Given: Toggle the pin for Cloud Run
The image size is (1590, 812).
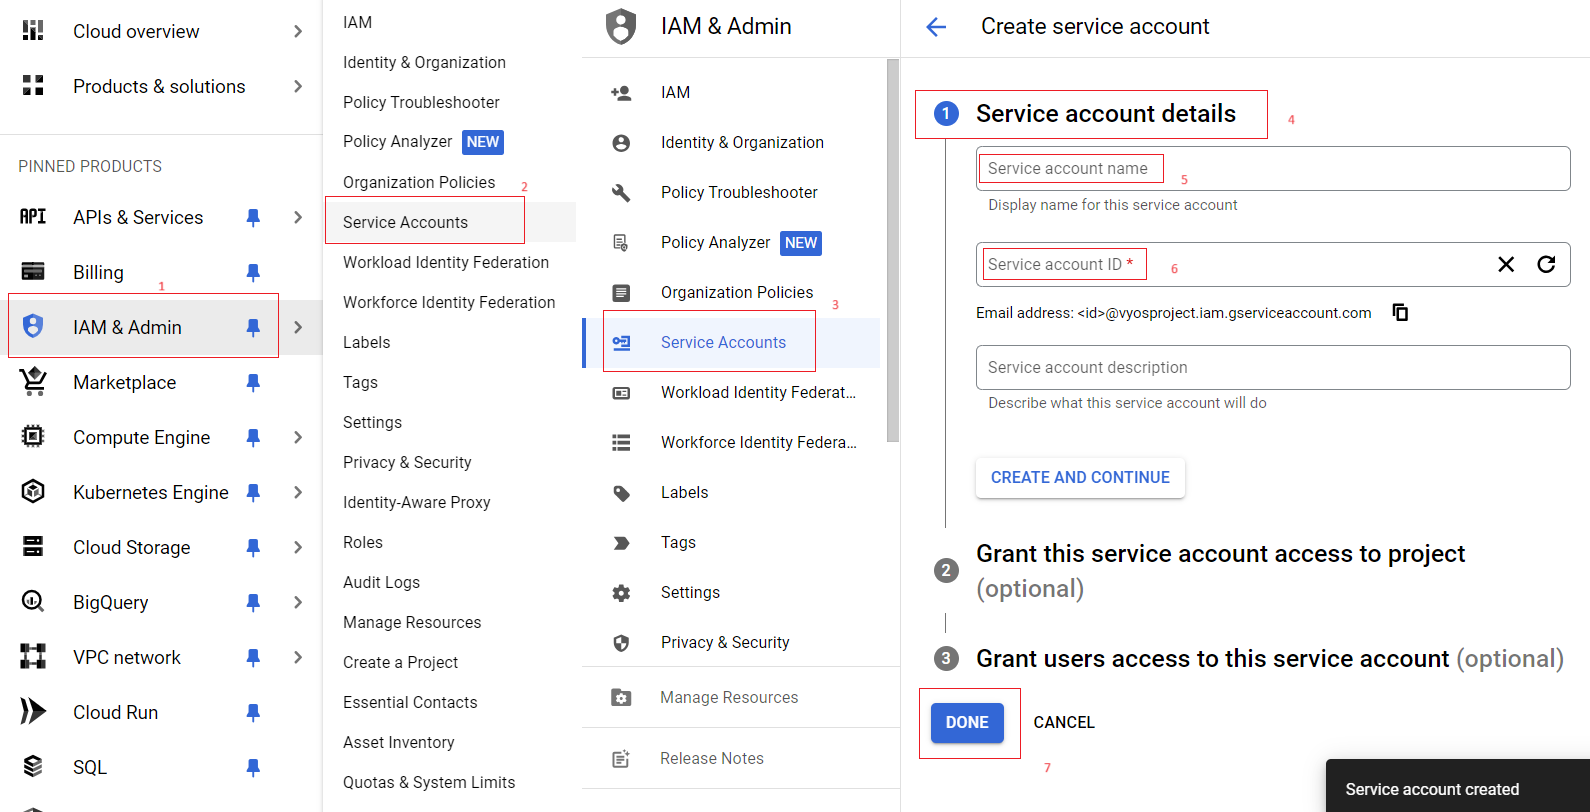Looking at the screenshot, I should point(253,712).
